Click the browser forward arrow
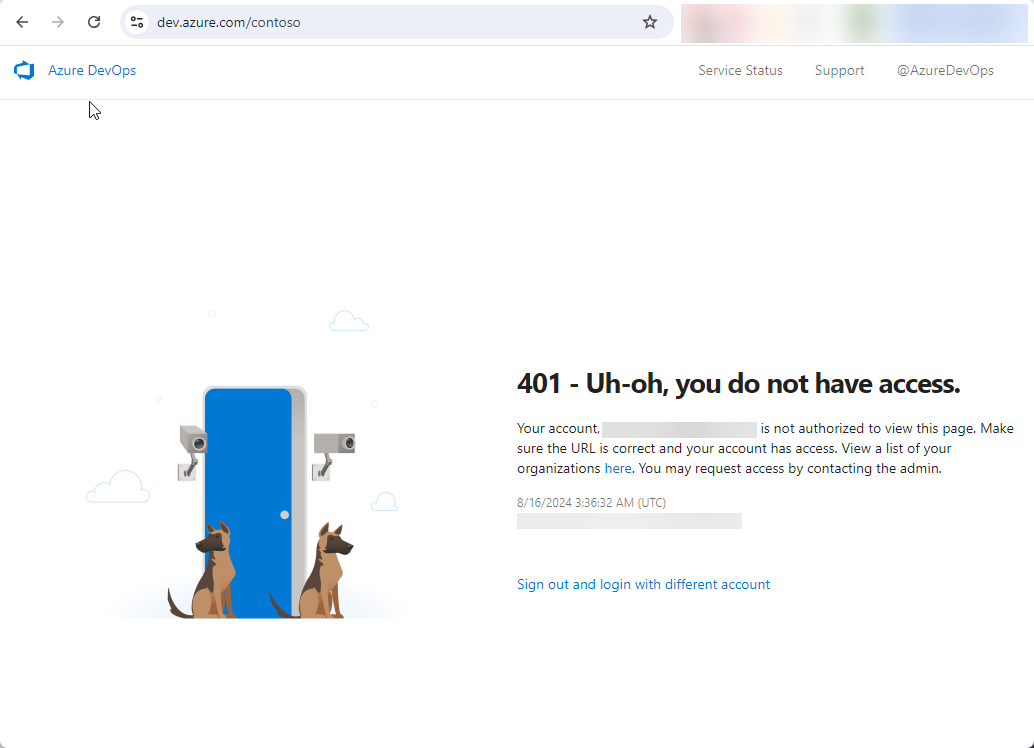The width and height of the screenshot is (1034, 748). (58, 22)
